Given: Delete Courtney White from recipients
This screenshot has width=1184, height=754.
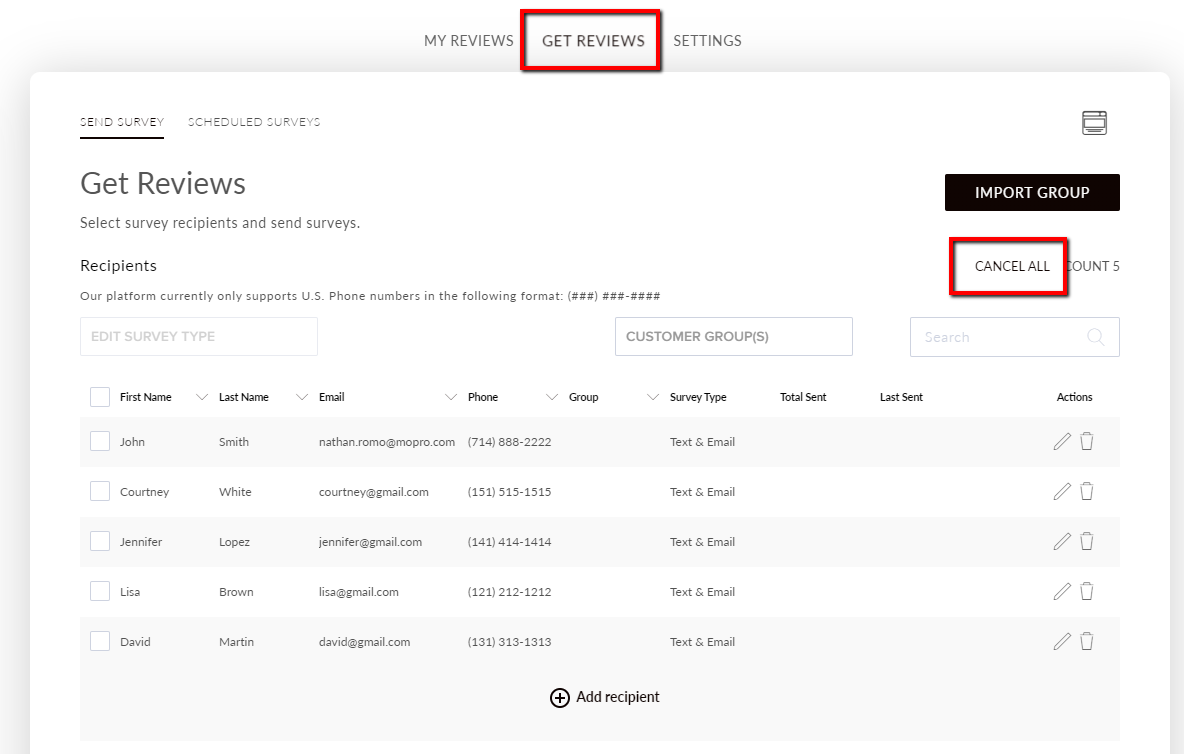Looking at the screenshot, I should [x=1087, y=491].
